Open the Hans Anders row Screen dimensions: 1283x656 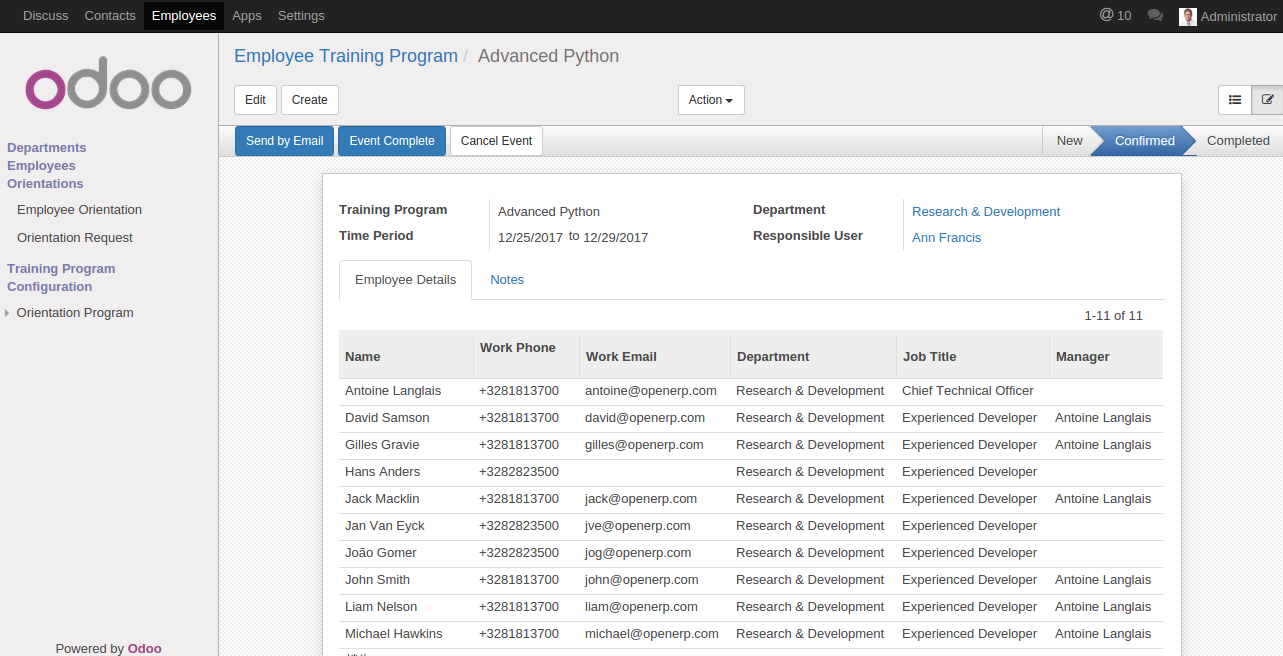point(751,472)
